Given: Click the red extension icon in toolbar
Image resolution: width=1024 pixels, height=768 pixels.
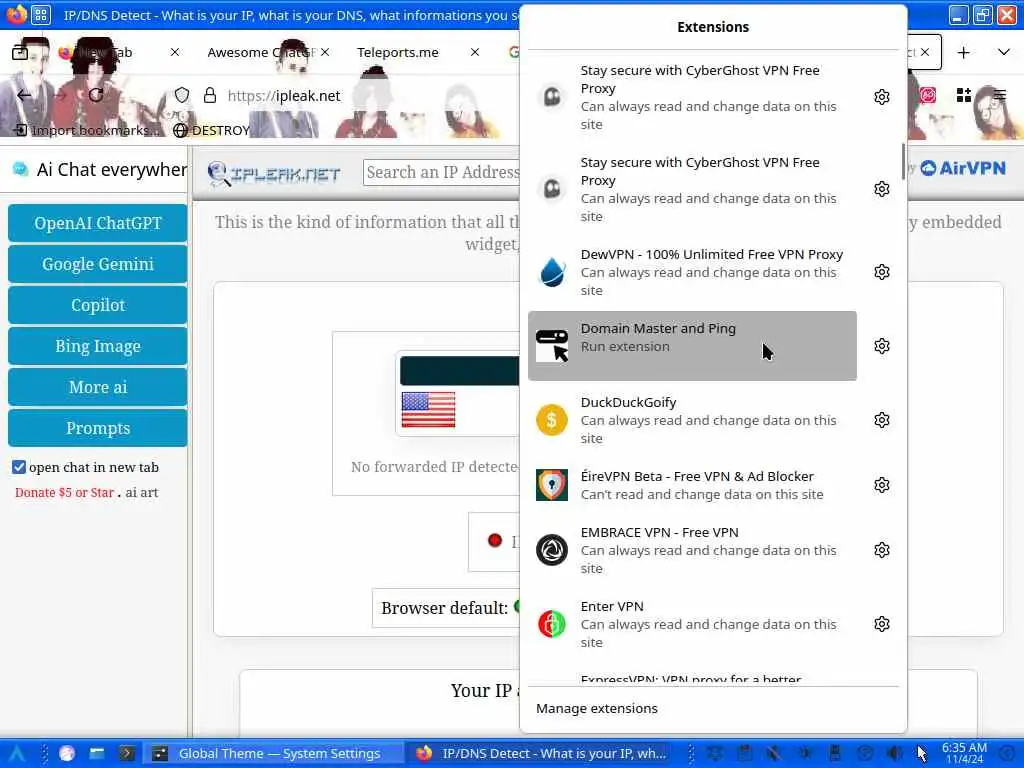Looking at the screenshot, I should [x=927, y=95].
